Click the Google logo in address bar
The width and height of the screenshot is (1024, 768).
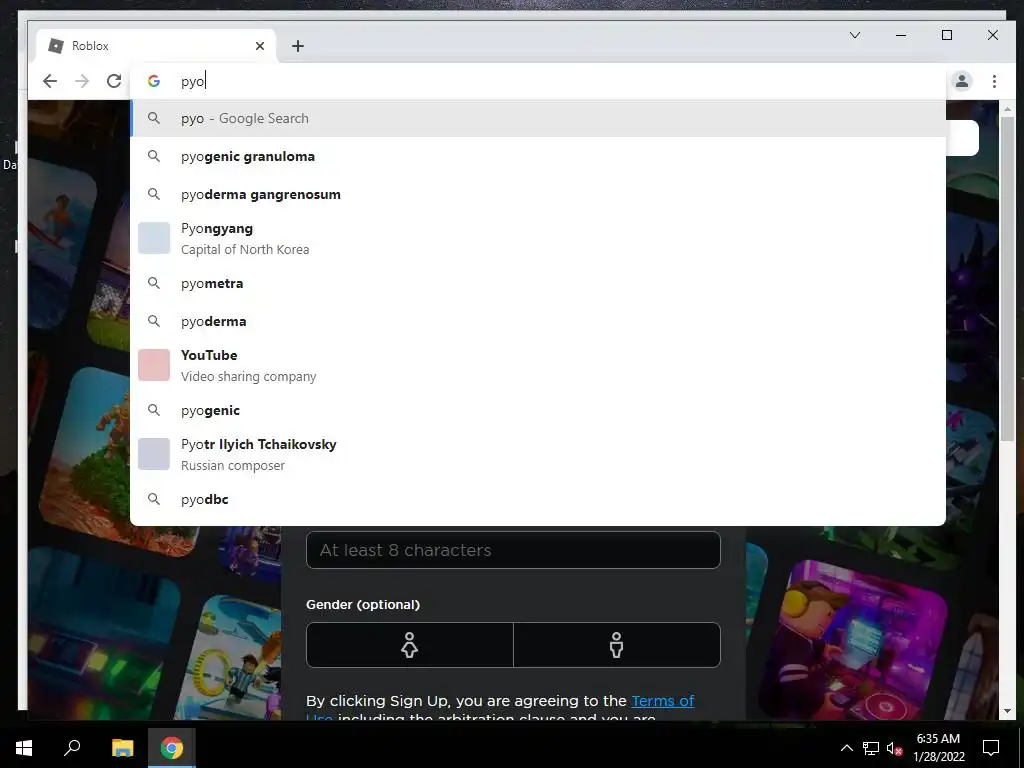[154, 81]
